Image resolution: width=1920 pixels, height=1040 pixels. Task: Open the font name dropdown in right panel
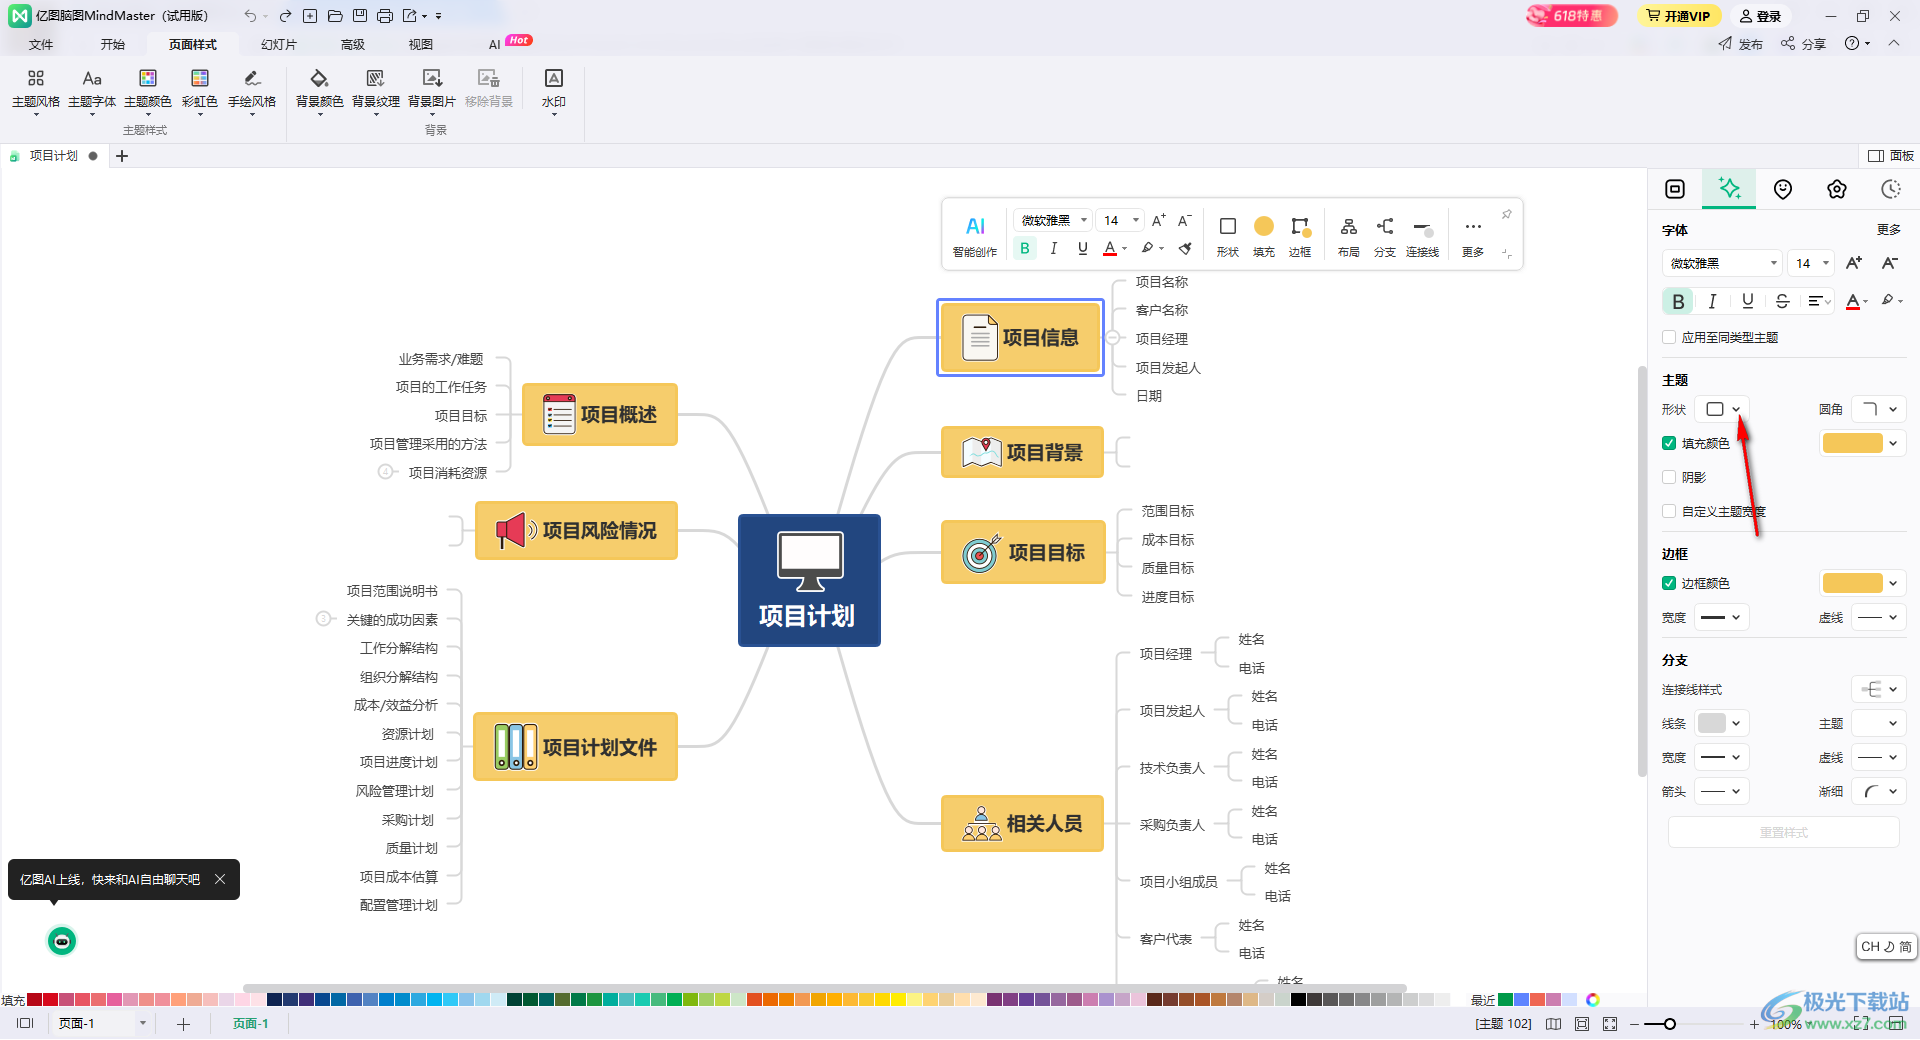click(1723, 263)
